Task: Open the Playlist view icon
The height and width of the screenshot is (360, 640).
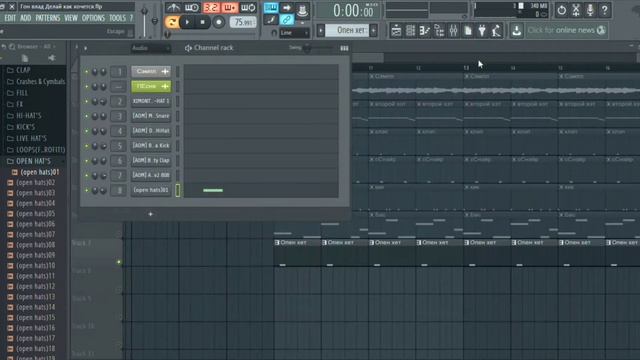Action: 396,31
